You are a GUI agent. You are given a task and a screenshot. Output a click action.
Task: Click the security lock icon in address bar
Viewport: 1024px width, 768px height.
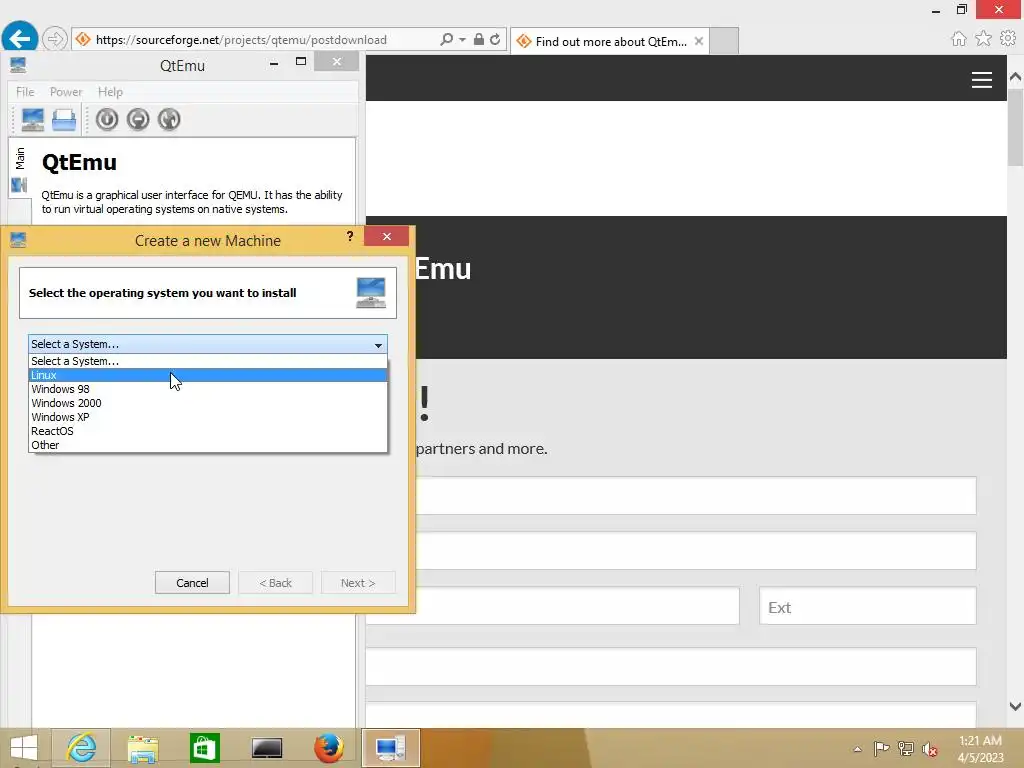[479, 39]
